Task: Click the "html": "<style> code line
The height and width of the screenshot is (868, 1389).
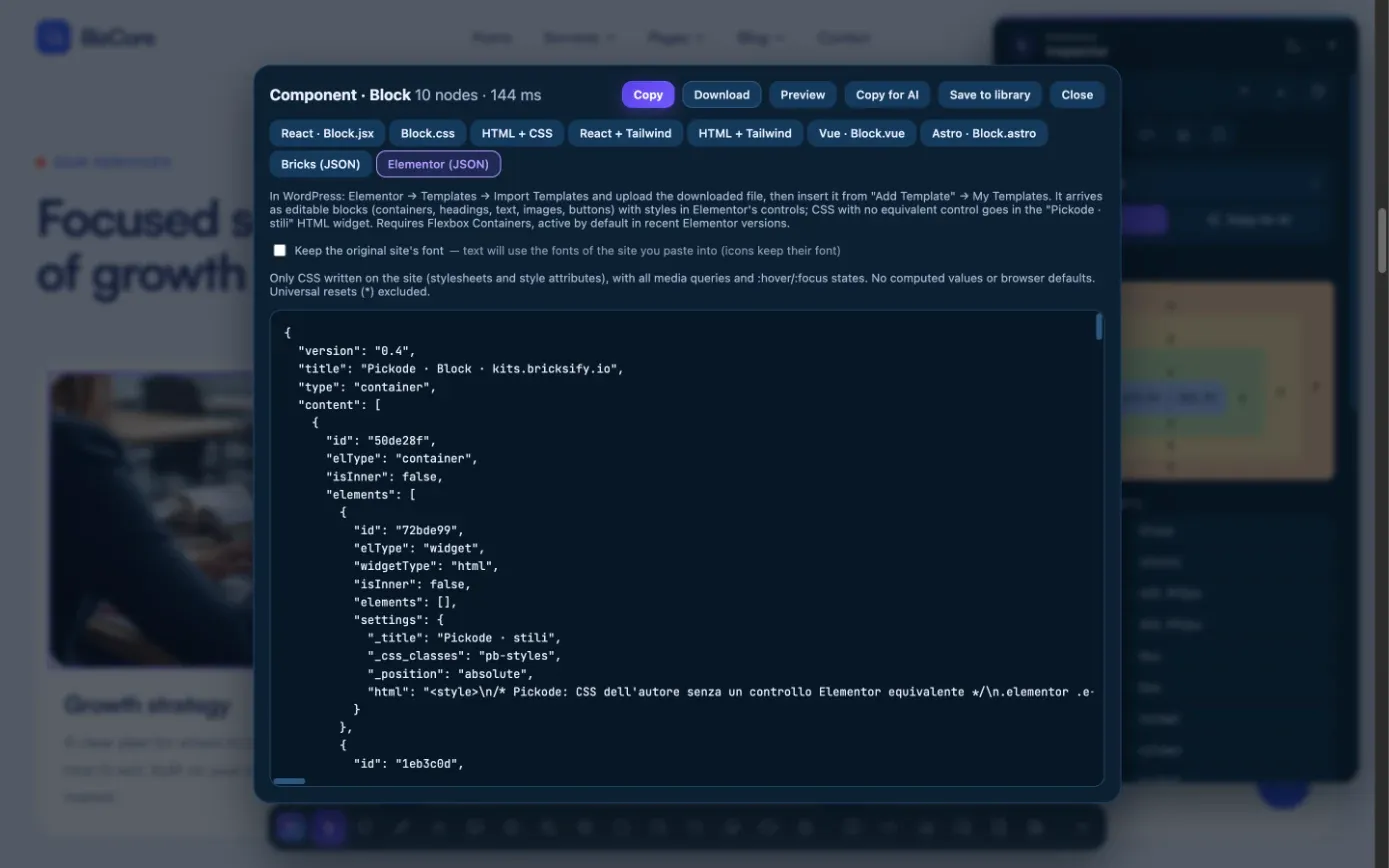Action: [731, 692]
